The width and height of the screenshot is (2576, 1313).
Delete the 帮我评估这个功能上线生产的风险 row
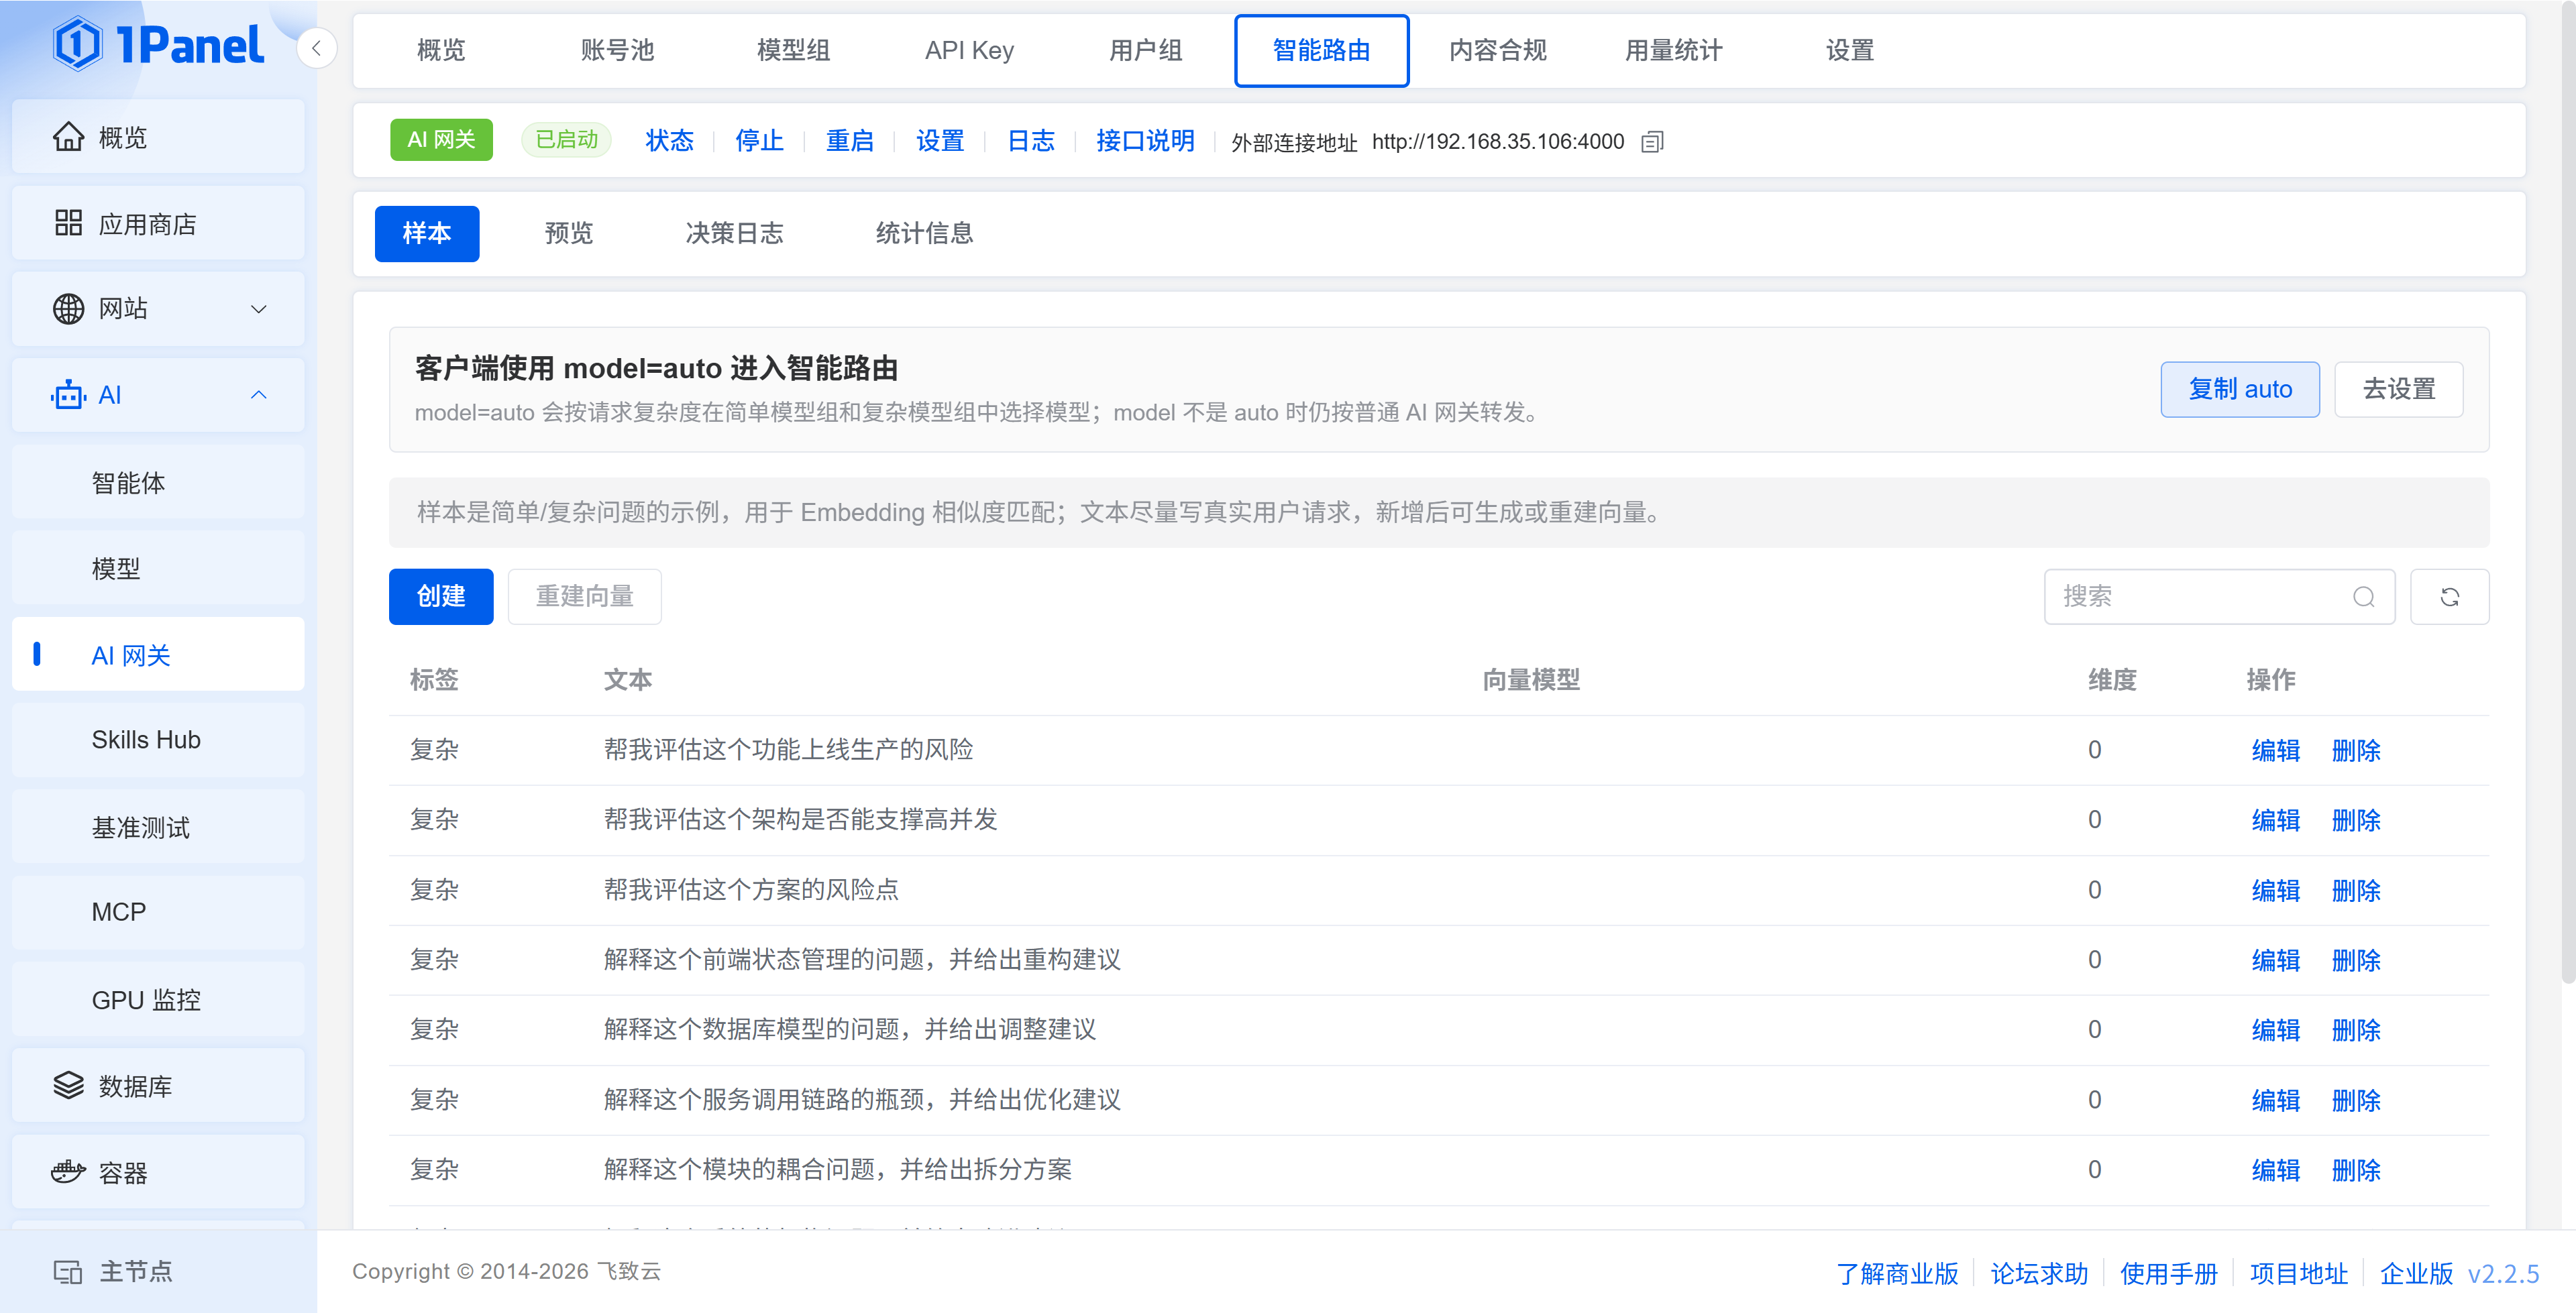[x=2356, y=750]
